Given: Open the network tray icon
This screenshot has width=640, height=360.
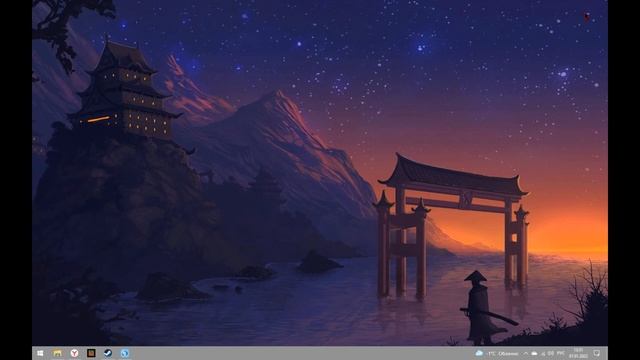Looking at the screenshot, I should 543,354.
